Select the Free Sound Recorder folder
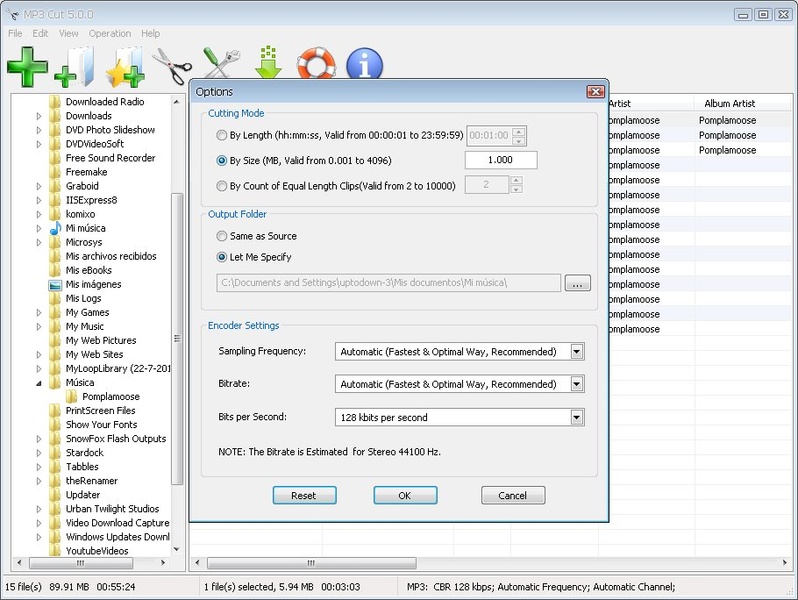The image size is (798, 600). [110, 158]
